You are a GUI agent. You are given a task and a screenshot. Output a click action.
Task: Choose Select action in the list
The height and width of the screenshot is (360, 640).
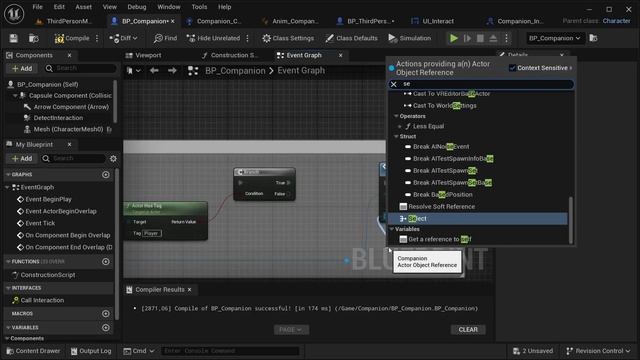(x=478, y=219)
